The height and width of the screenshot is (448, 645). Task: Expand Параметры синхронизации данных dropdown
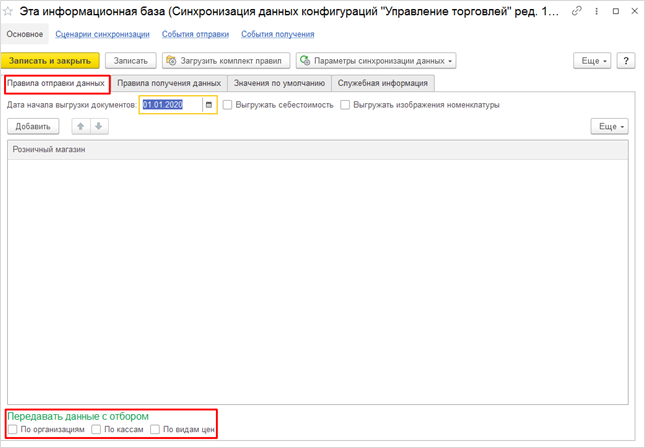coord(376,61)
